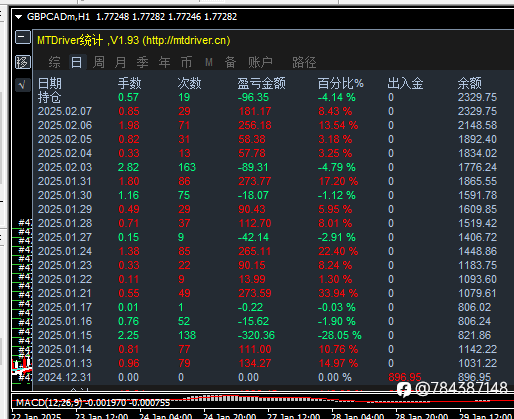The height and width of the screenshot is (419, 514).
Task: Open the GBPCADm,H1 chart dropdown arrow
Action: pyautogui.click(x=19, y=17)
